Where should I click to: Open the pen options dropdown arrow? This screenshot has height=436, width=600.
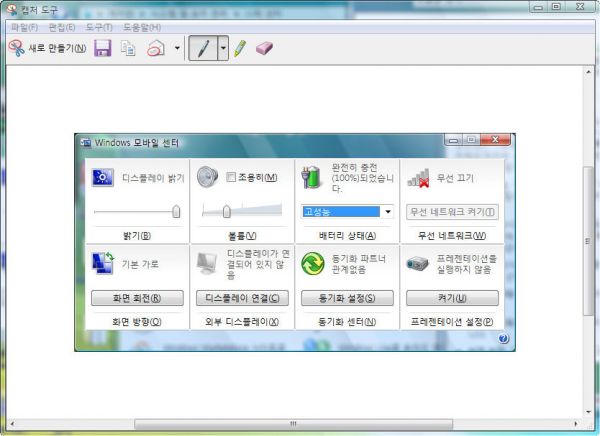pos(223,48)
